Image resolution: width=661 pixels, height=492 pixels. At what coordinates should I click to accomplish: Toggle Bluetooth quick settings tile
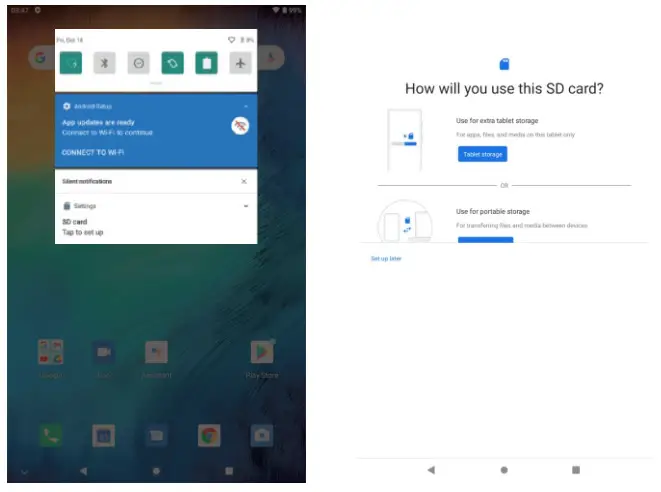105,63
